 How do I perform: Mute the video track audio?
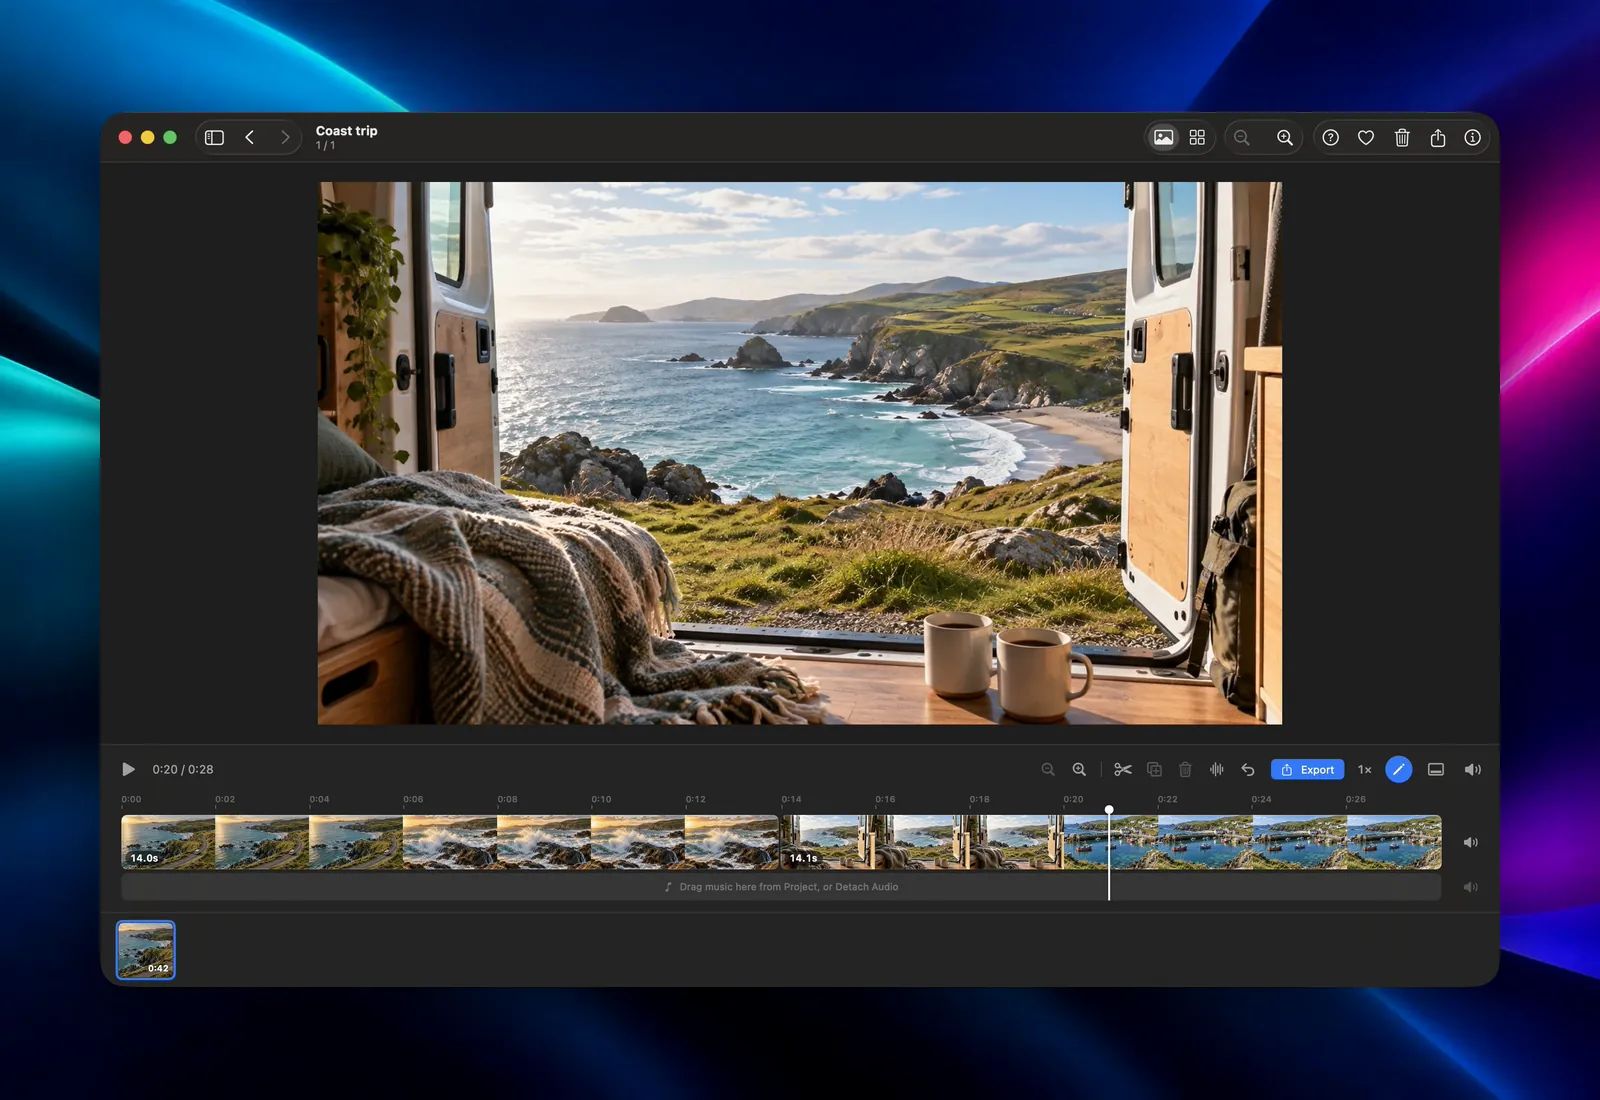click(x=1471, y=842)
